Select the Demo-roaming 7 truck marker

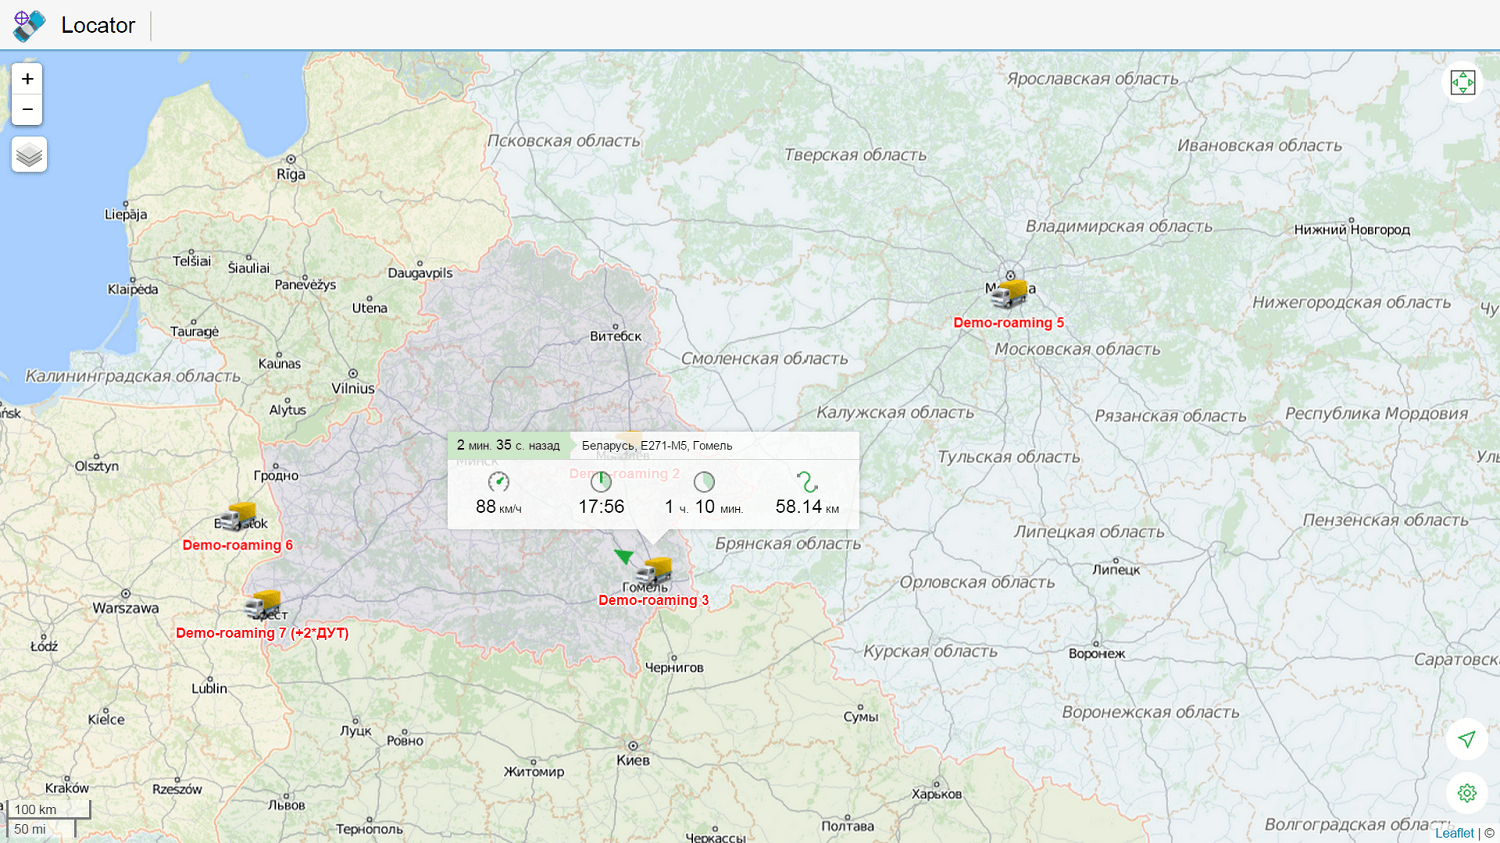click(x=264, y=604)
